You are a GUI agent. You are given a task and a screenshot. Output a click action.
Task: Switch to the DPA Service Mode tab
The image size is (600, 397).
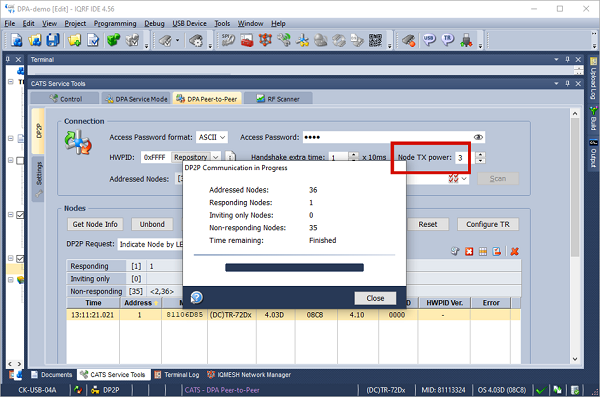point(136,99)
